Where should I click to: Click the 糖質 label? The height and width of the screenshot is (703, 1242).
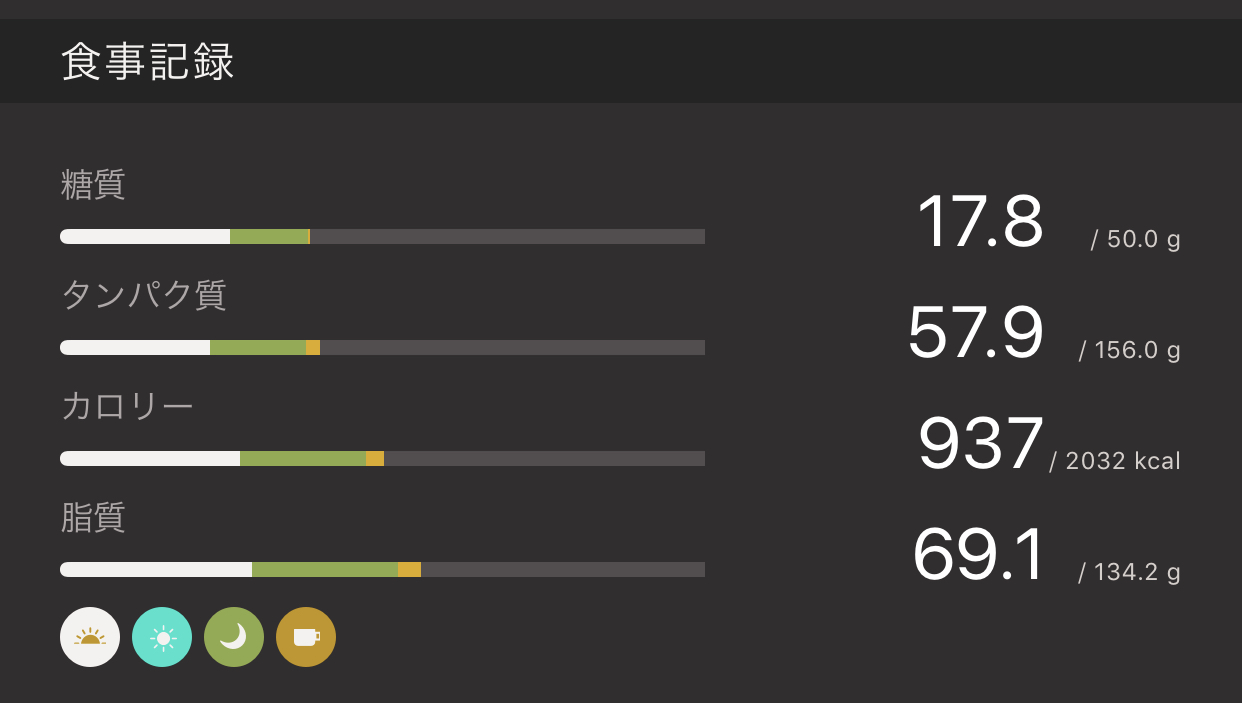pyautogui.click(x=93, y=185)
